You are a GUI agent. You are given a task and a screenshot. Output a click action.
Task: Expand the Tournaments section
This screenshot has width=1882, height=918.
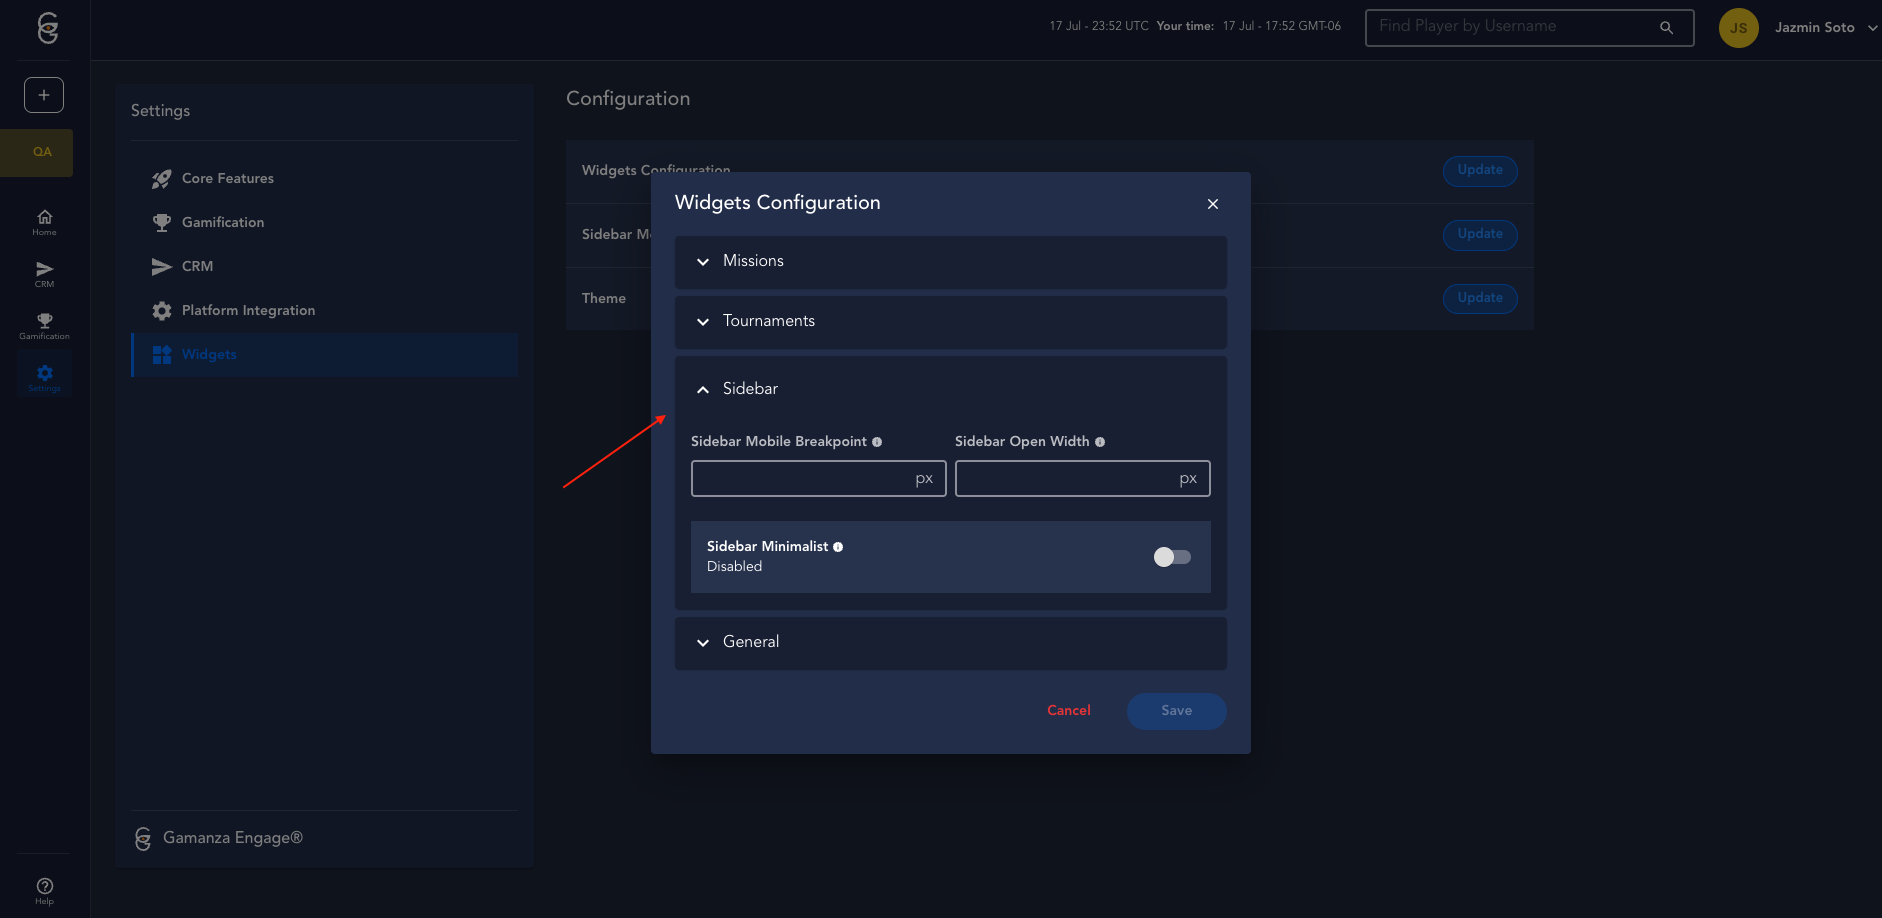pyautogui.click(x=950, y=322)
